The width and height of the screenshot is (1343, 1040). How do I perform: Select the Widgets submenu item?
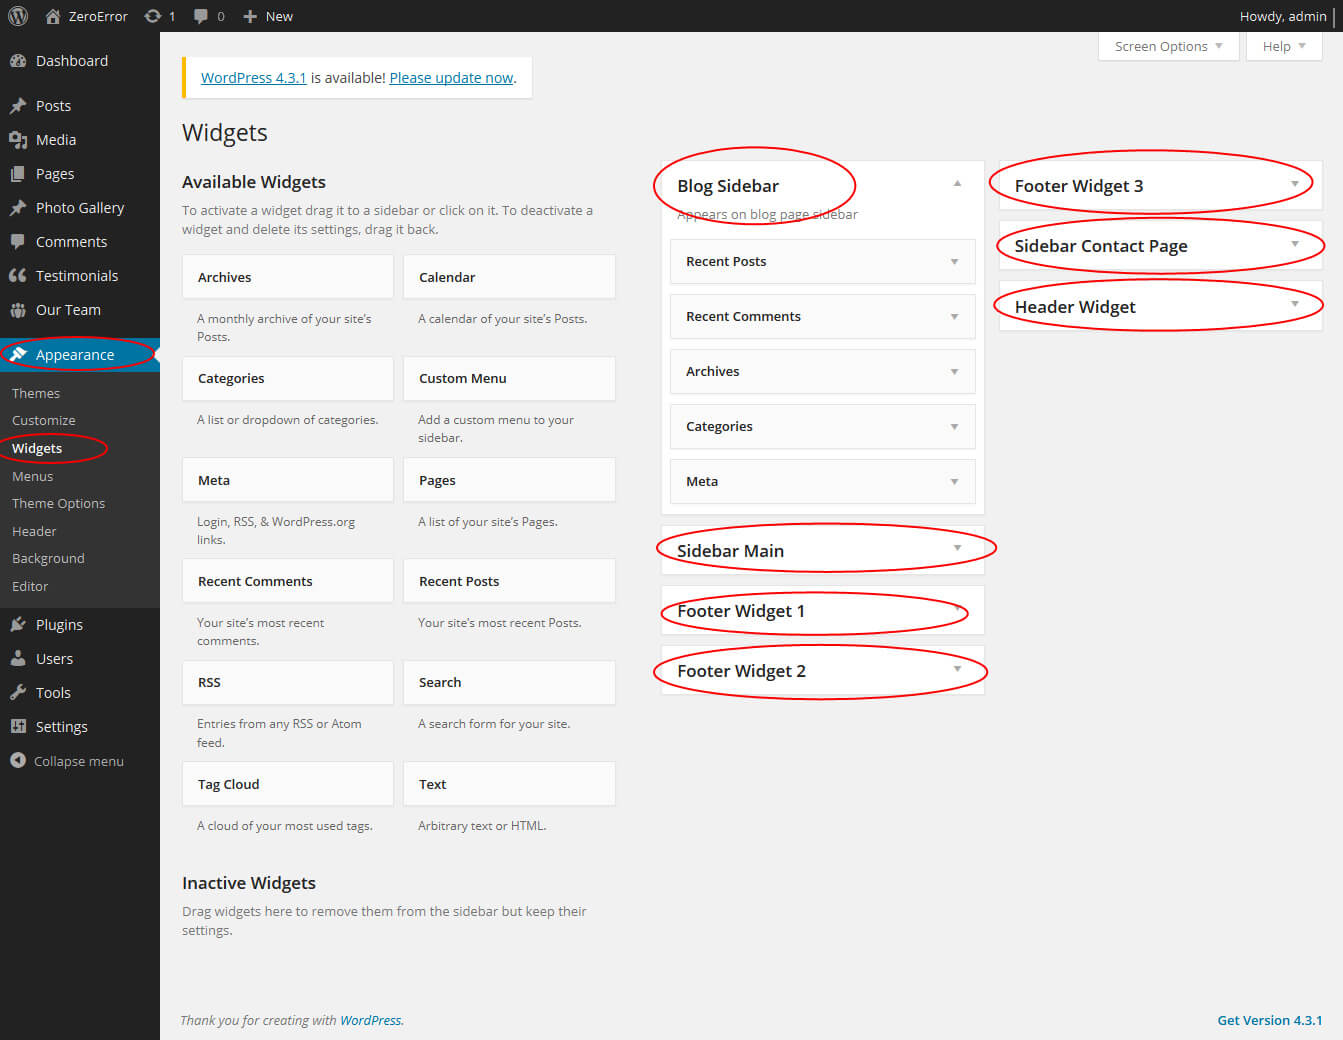pos(37,448)
